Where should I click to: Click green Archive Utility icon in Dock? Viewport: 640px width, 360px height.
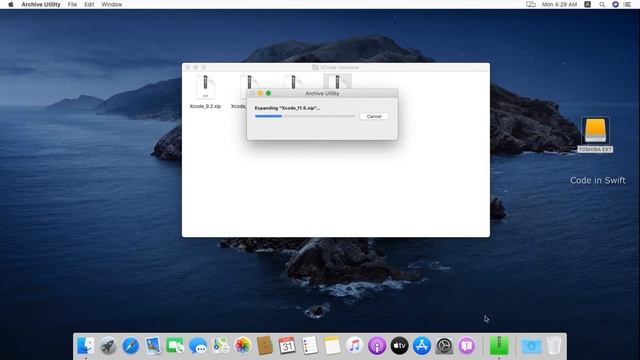499,346
